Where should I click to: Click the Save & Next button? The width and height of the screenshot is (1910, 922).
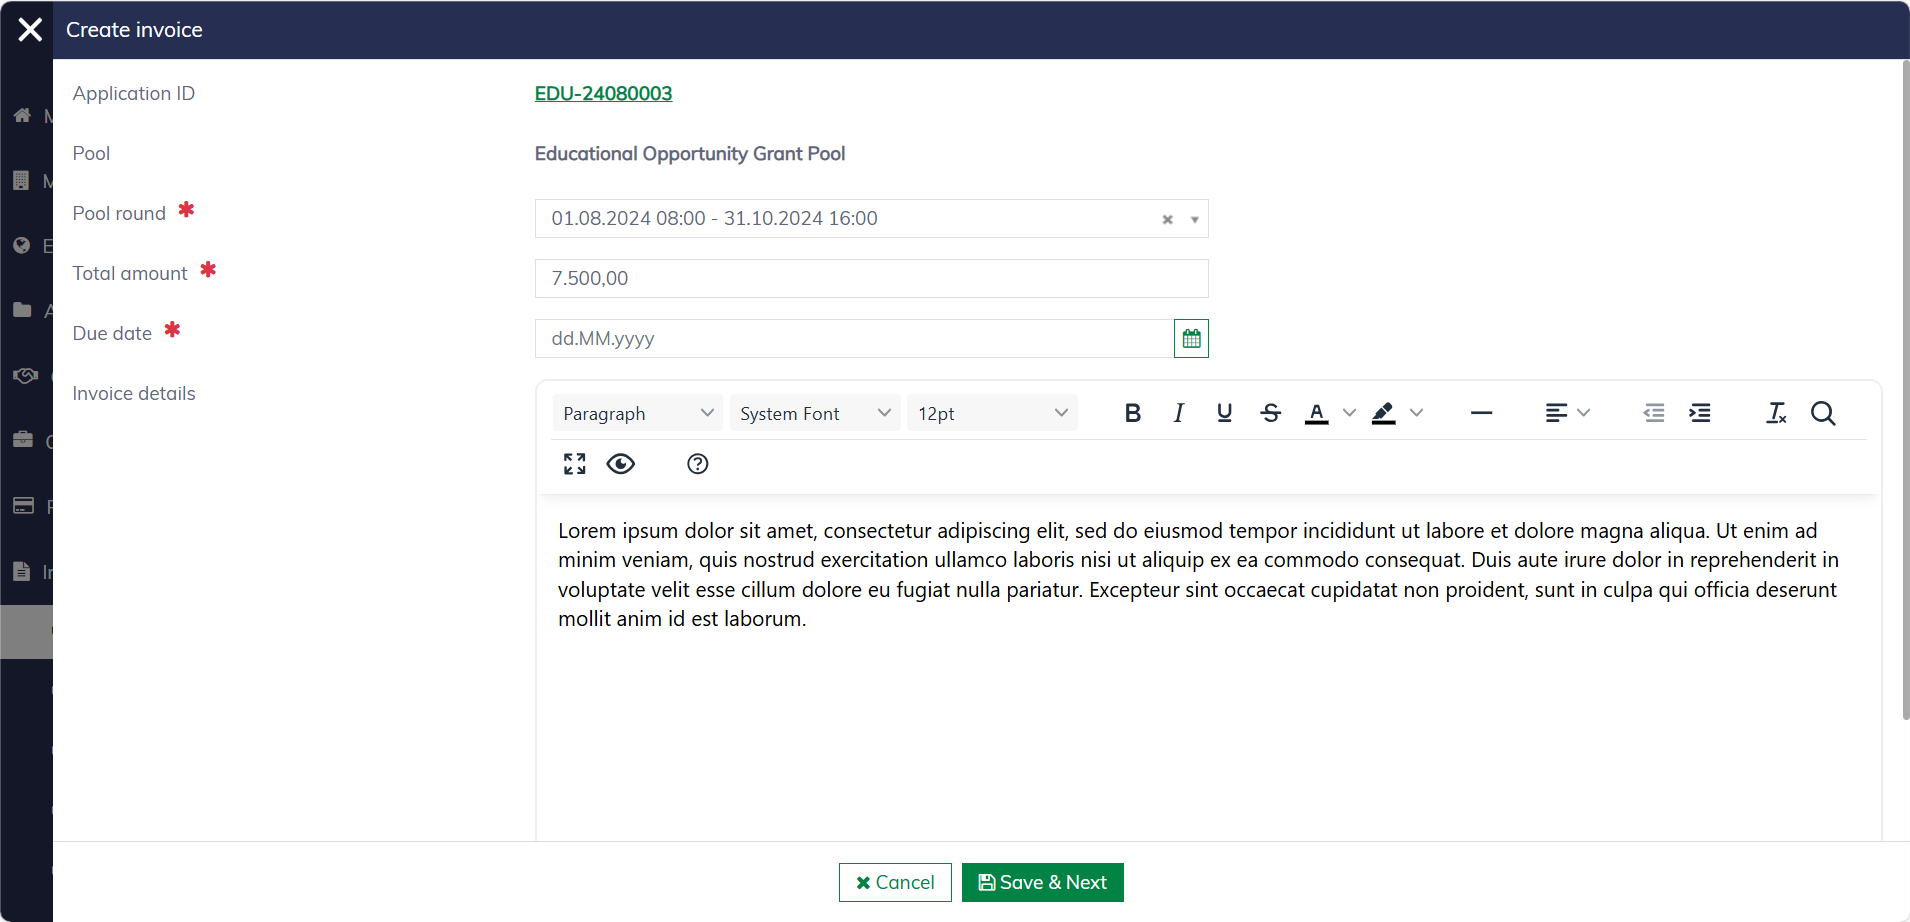click(1042, 882)
